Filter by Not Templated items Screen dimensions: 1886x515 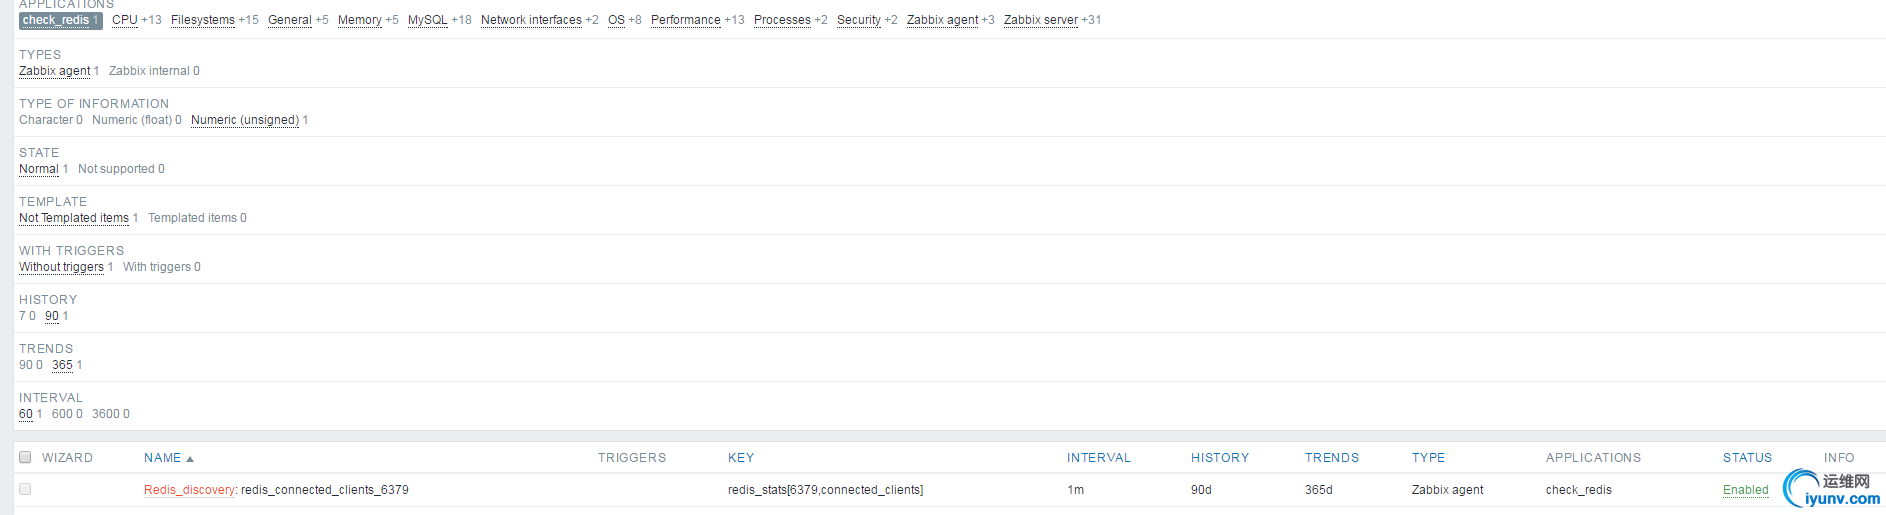pyautogui.click(x=74, y=218)
